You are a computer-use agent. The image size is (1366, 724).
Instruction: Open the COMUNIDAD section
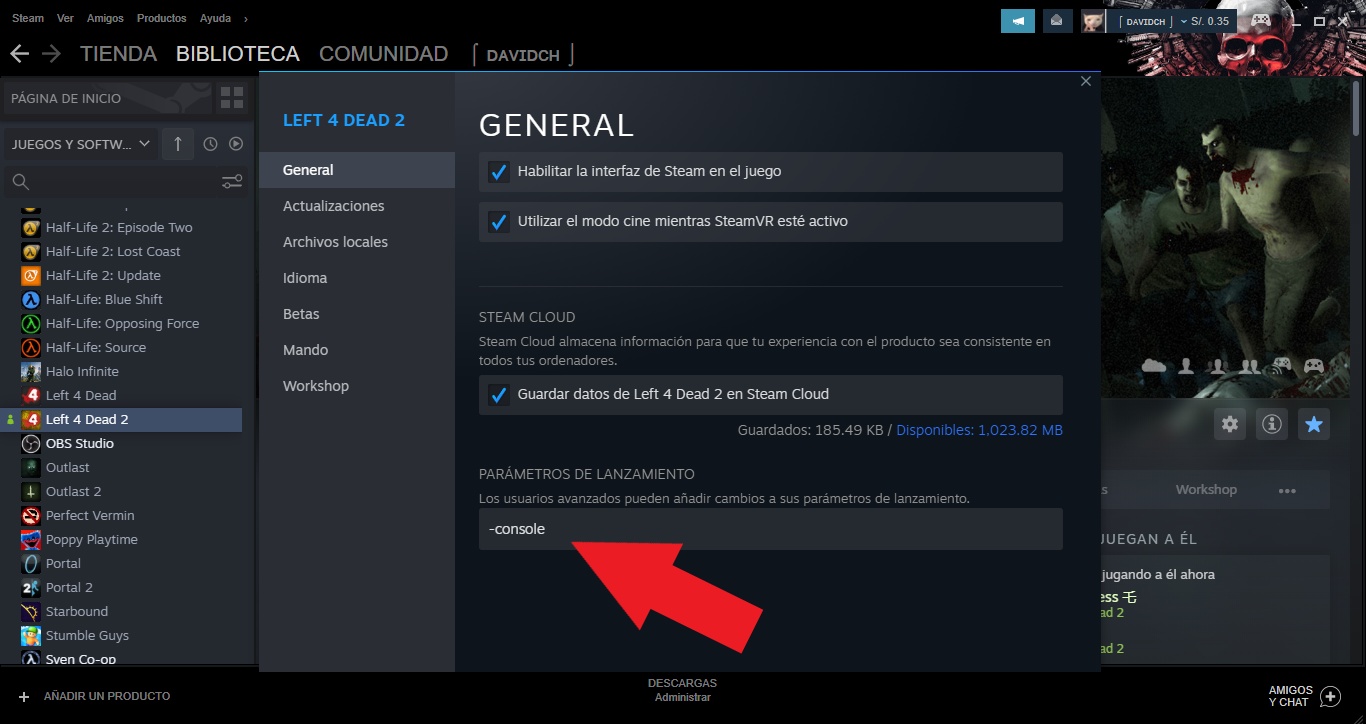point(383,54)
